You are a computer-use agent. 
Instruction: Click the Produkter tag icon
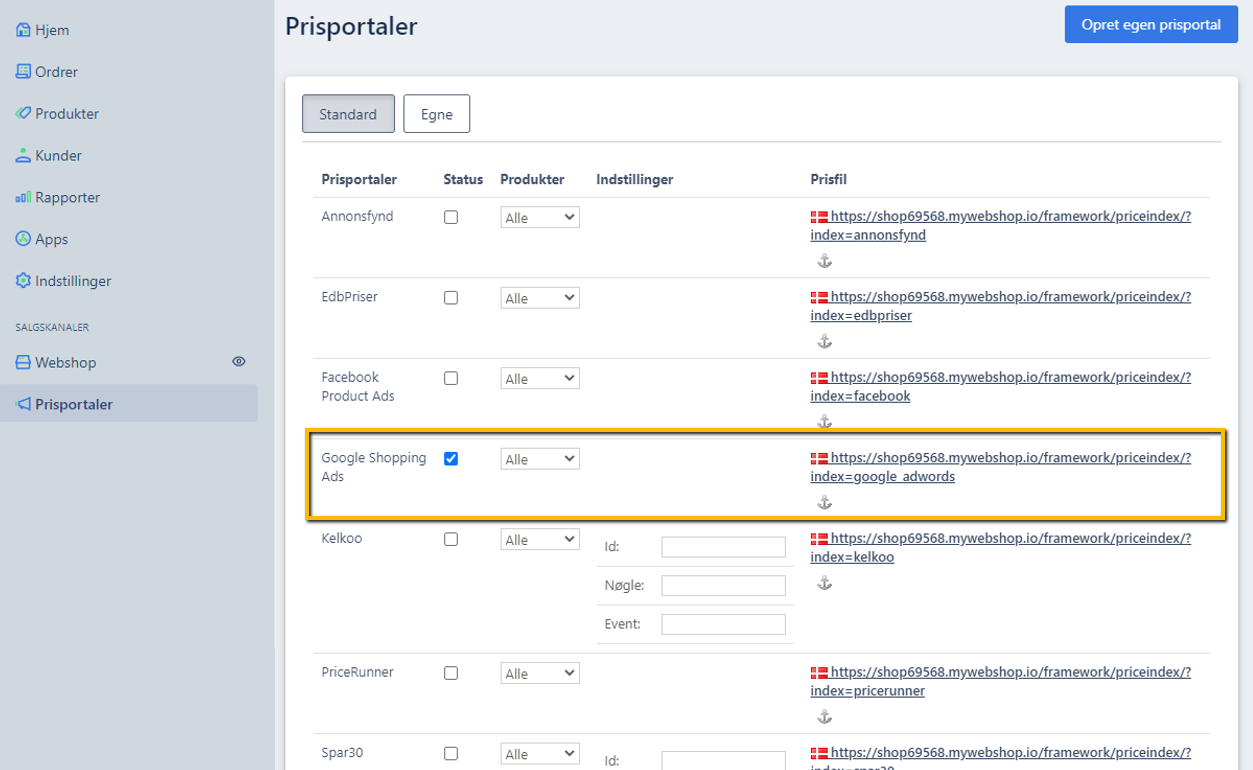point(23,114)
